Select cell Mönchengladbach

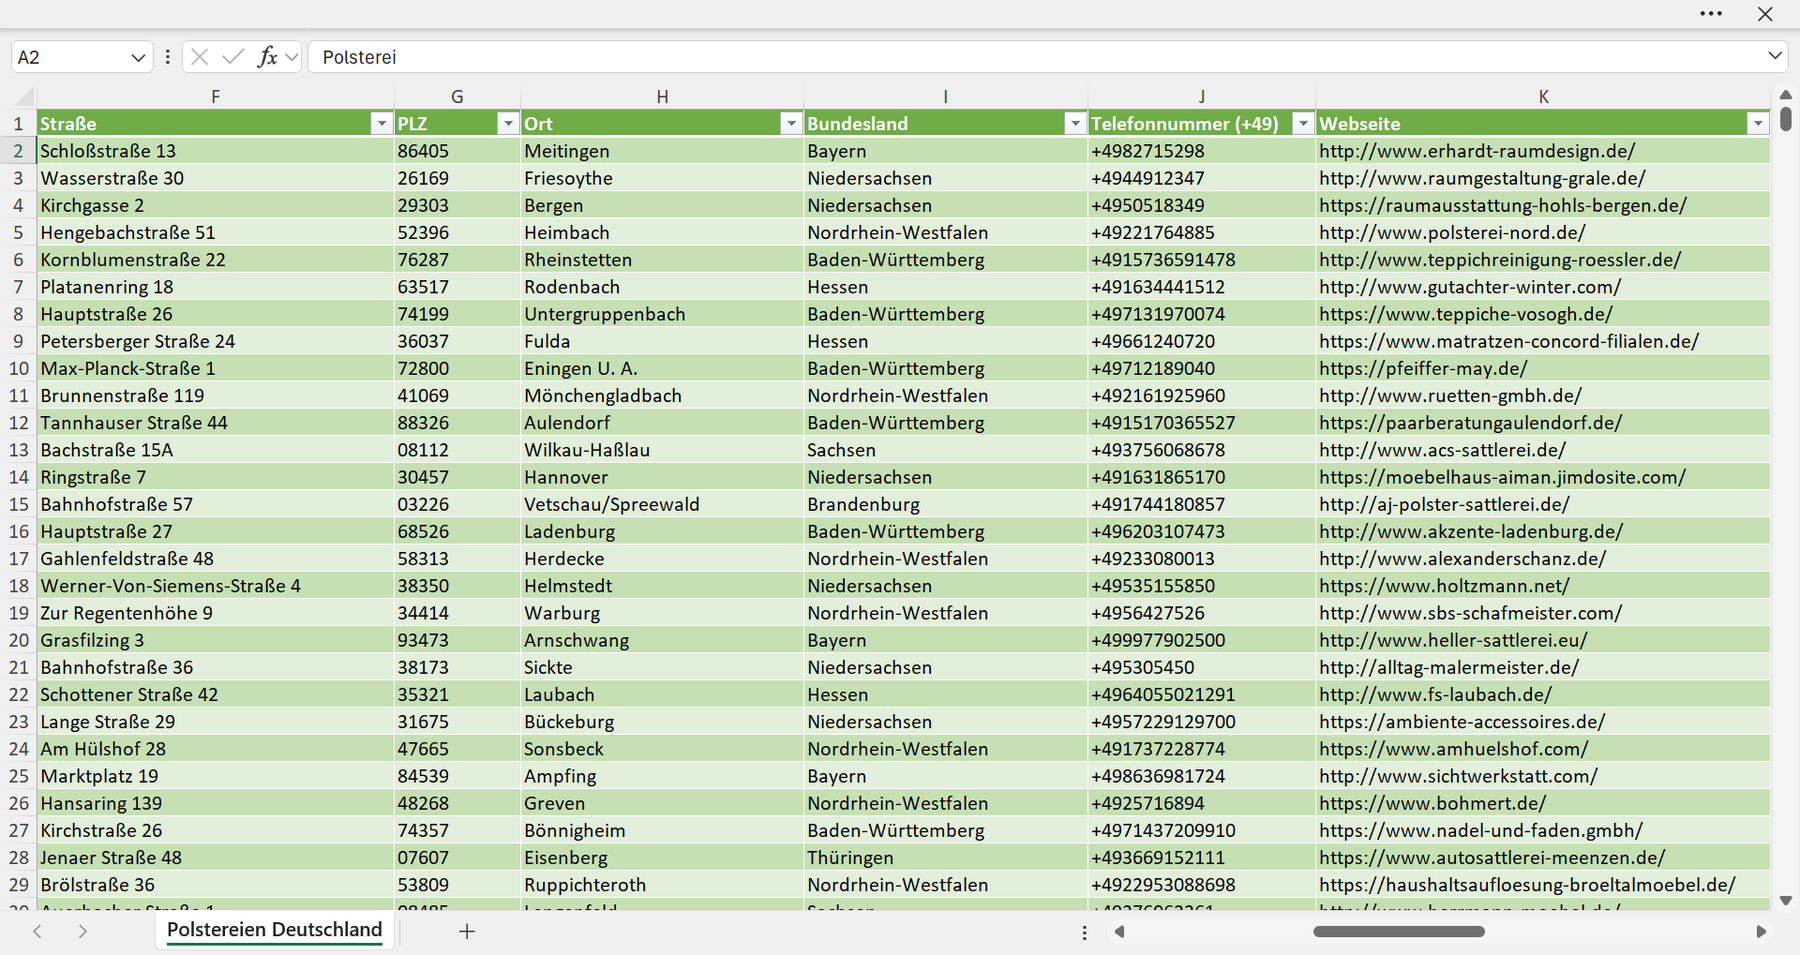point(662,396)
